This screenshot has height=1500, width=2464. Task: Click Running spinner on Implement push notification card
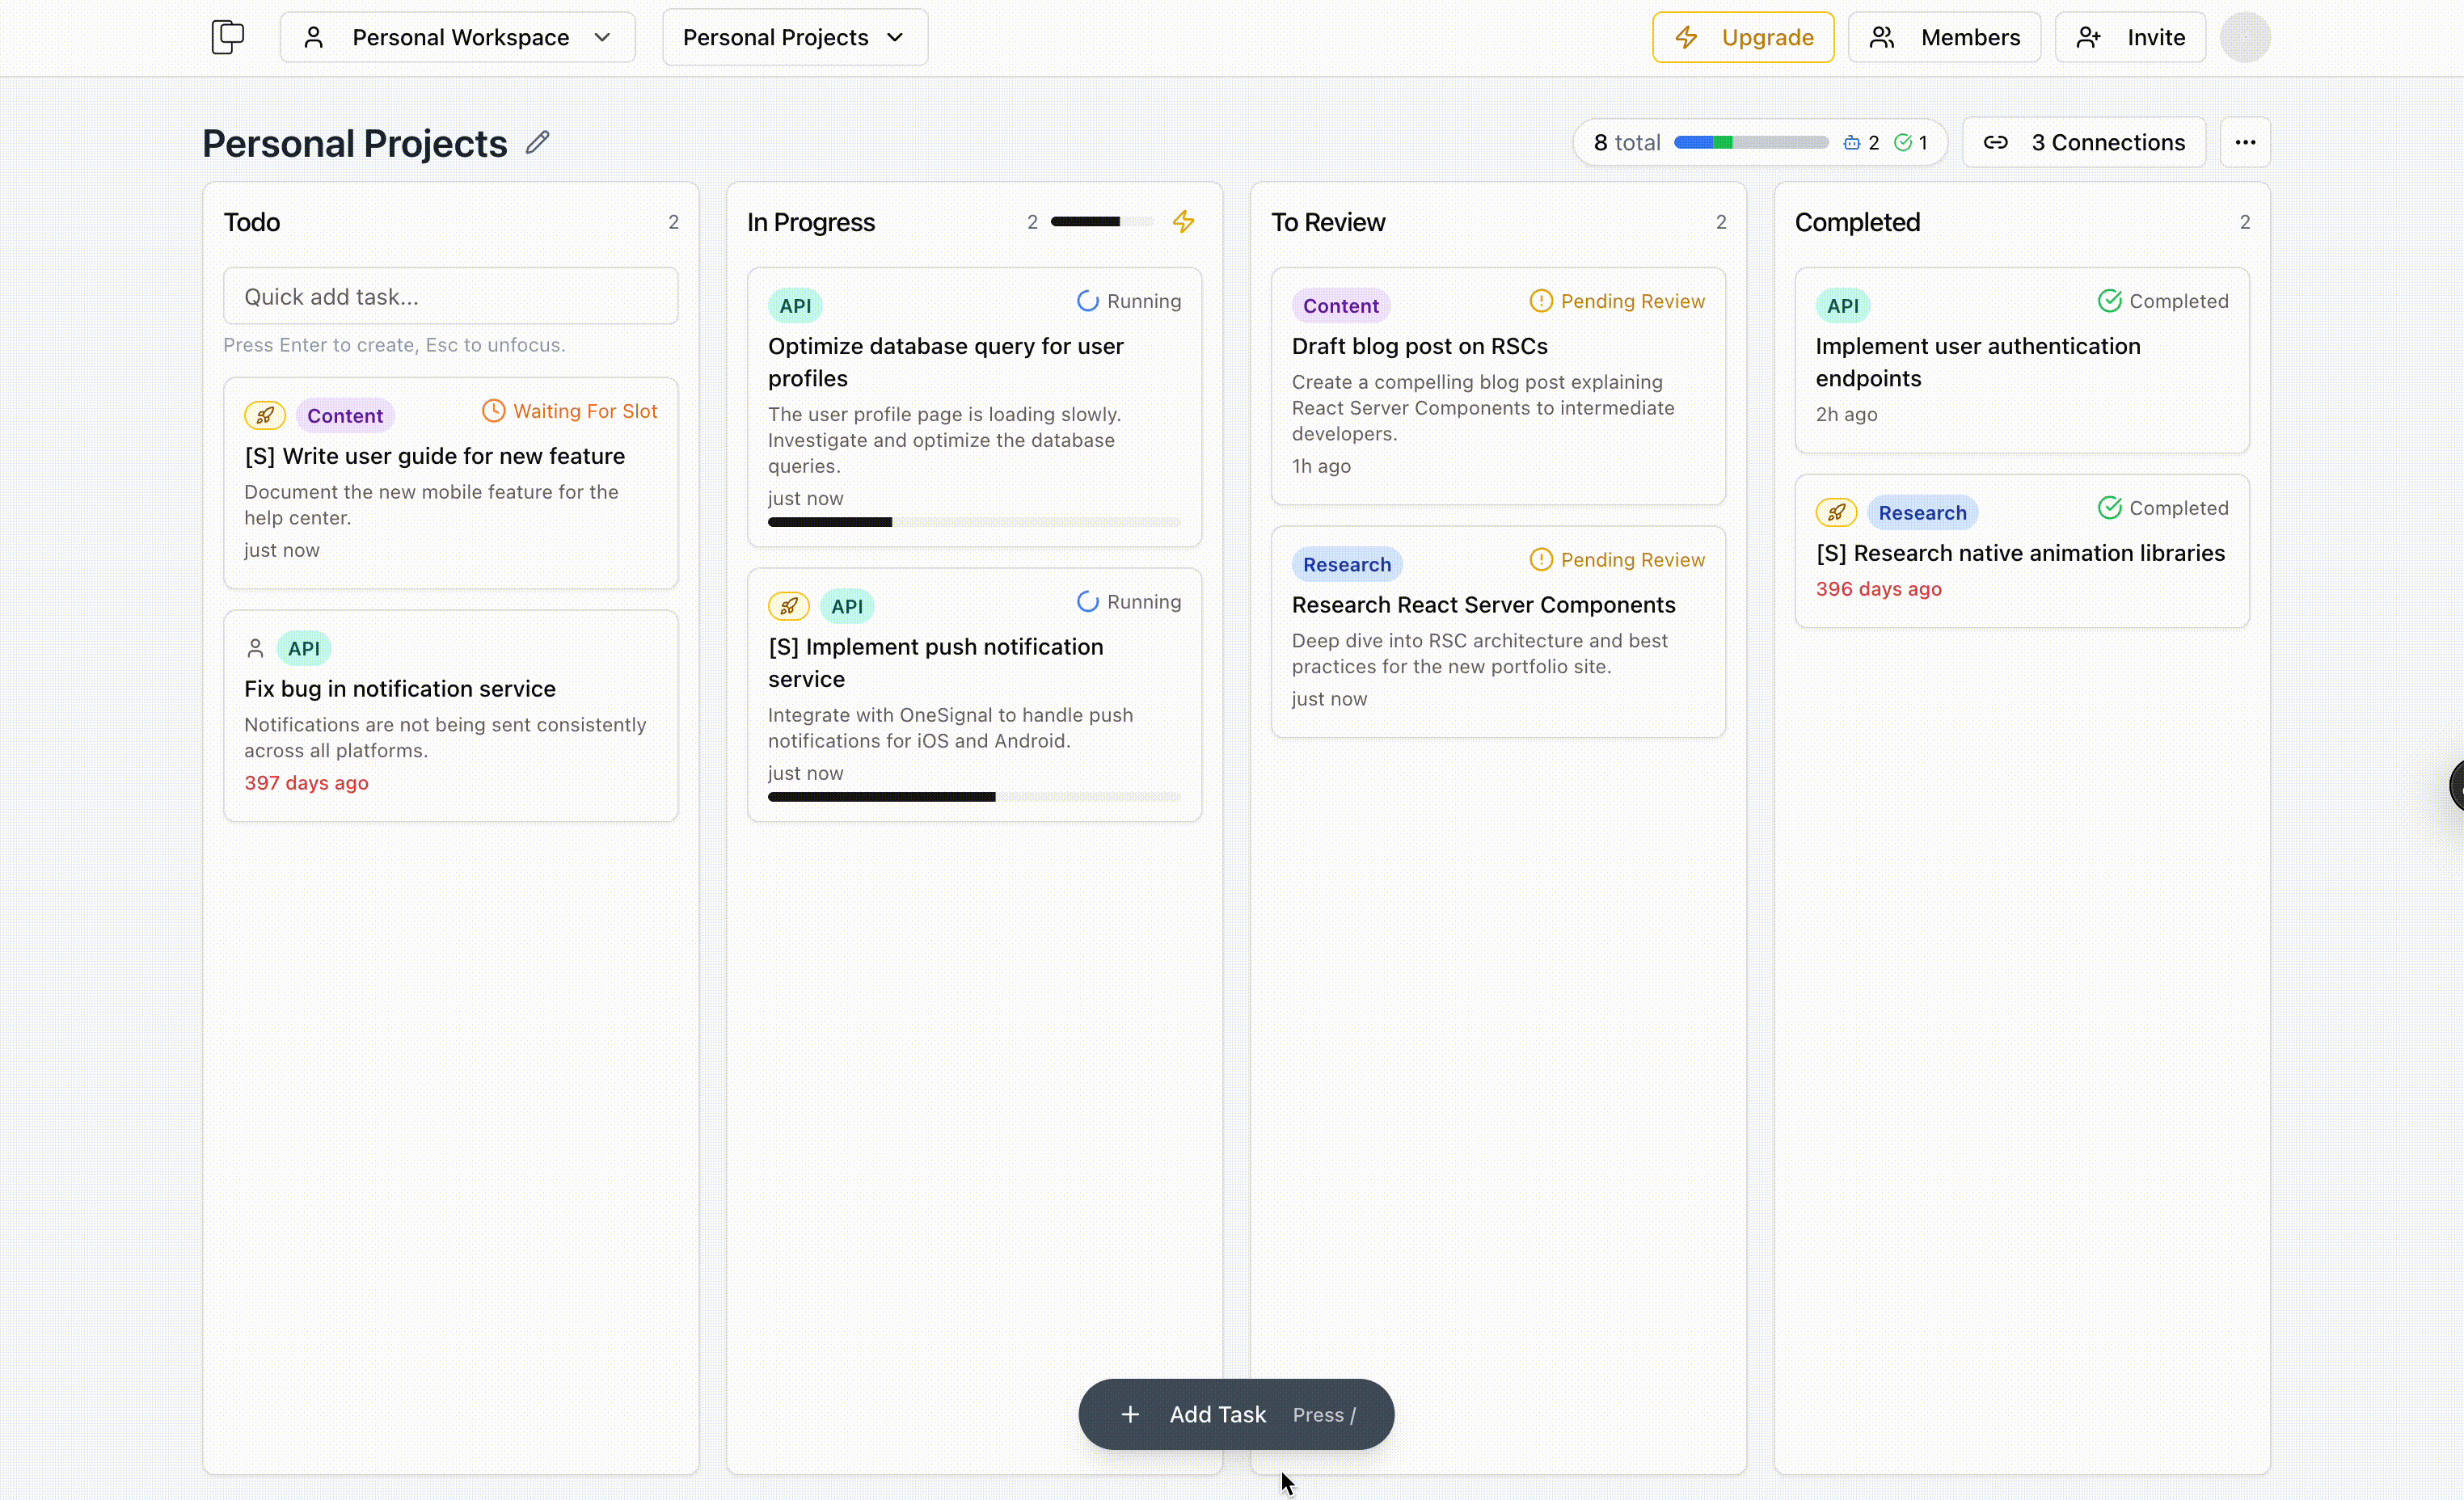point(1087,601)
